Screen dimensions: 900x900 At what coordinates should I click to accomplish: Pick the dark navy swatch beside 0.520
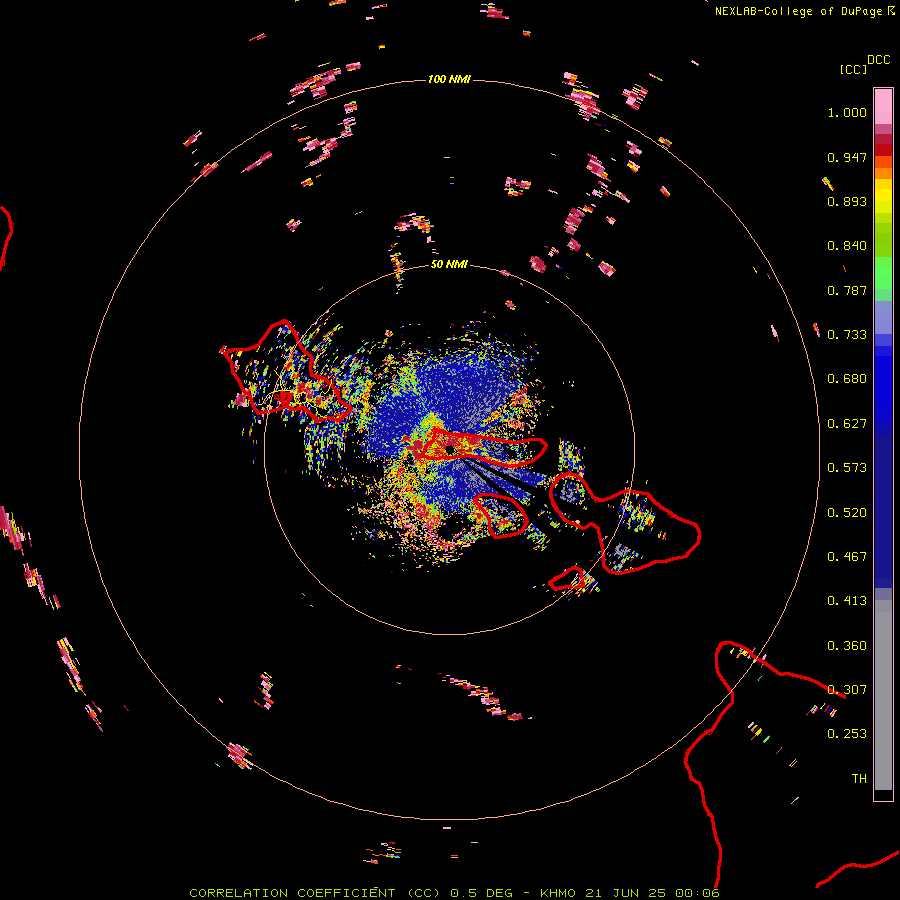click(x=883, y=506)
